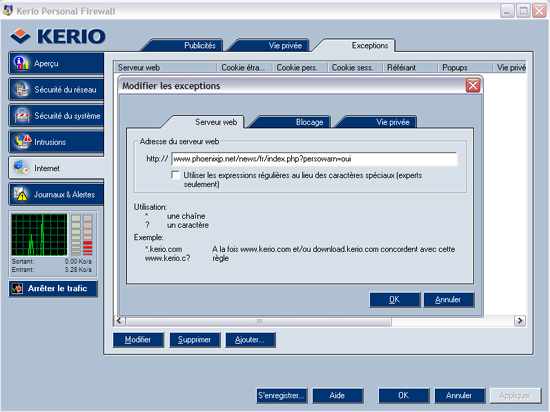Click the scroll left arrow
Viewport: 550px width, 412px height.
tap(119, 321)
